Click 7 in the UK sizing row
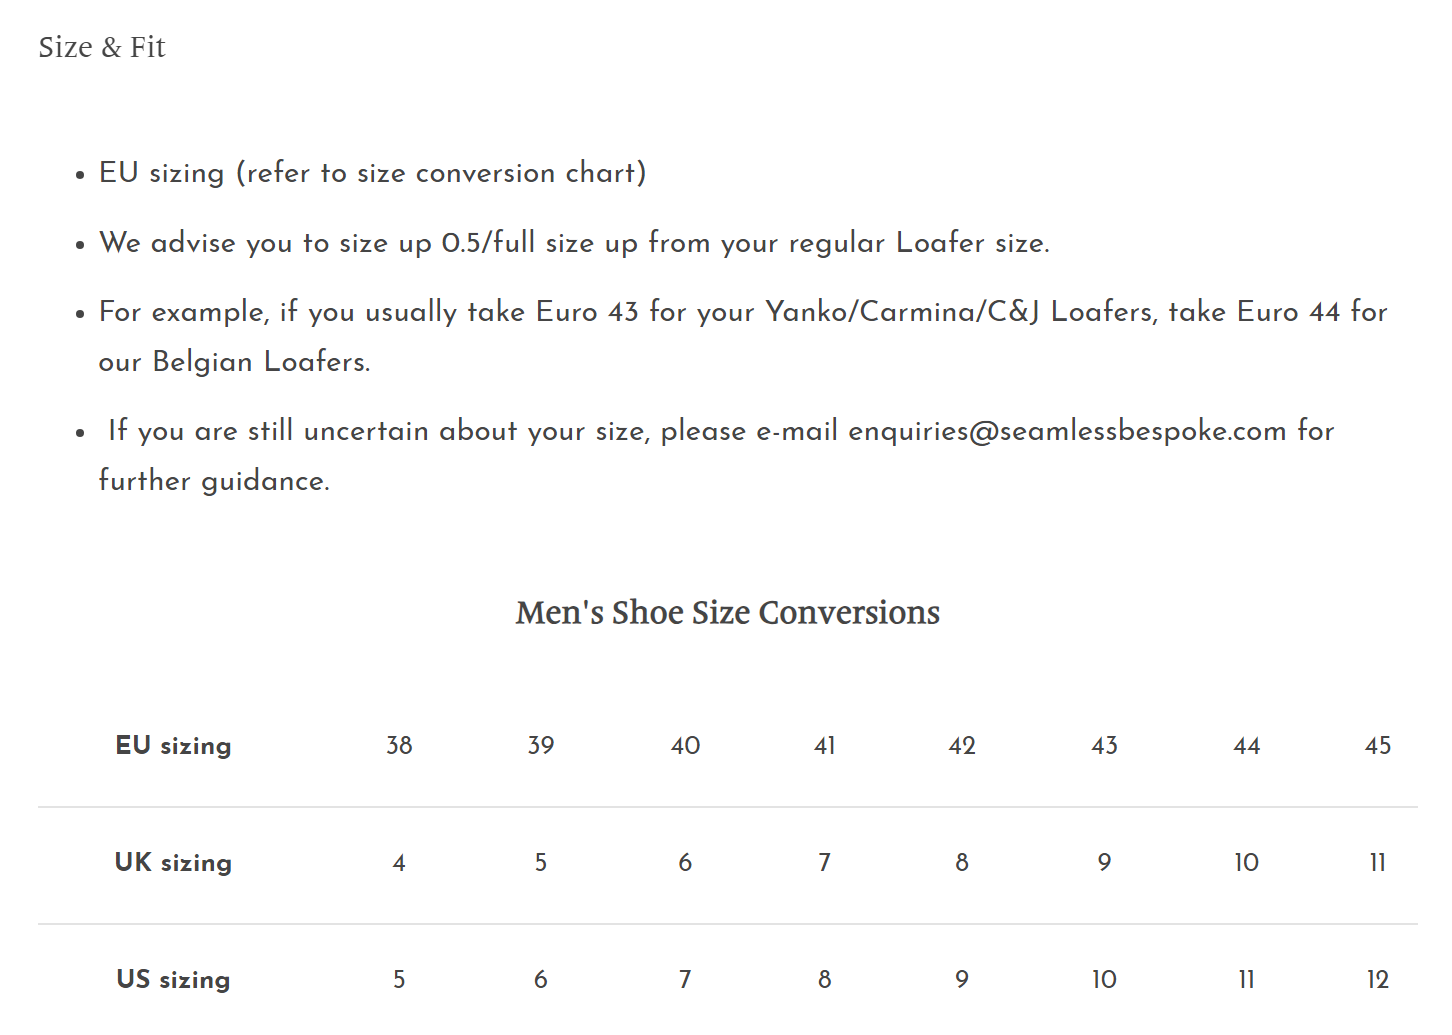Screen dimensions: 1452x1035 [x=824, y=863]
